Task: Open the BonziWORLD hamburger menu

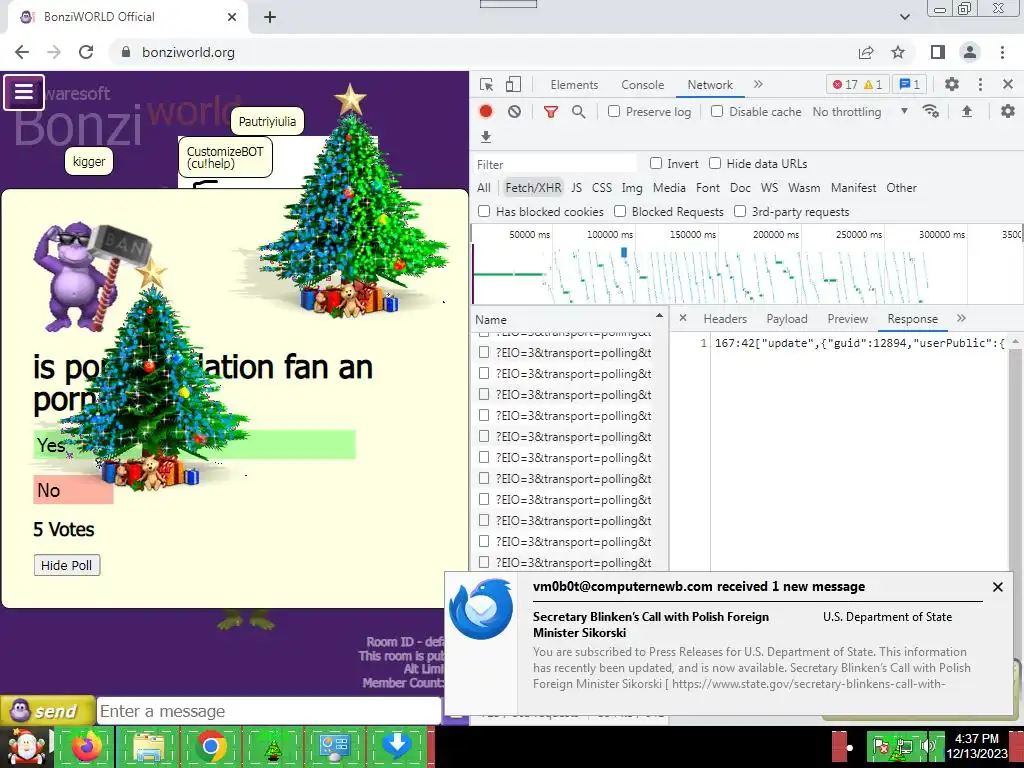Action: [24, 92]
